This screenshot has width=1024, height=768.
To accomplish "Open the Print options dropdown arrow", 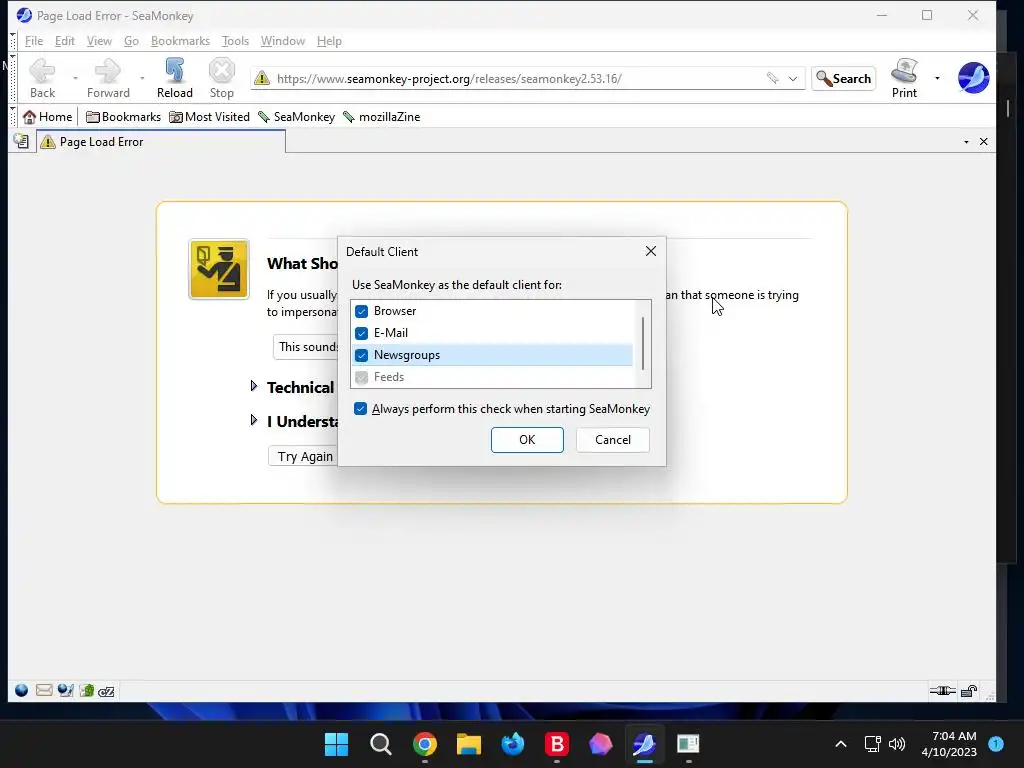I will click(937, 78).
